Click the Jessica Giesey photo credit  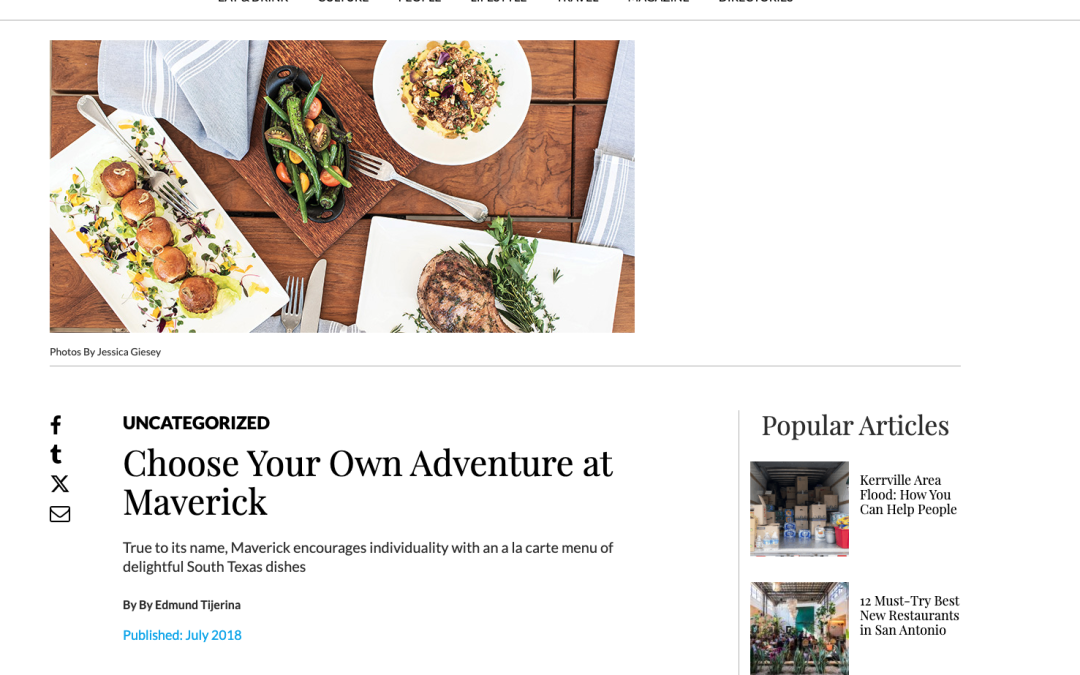[105, 352]
